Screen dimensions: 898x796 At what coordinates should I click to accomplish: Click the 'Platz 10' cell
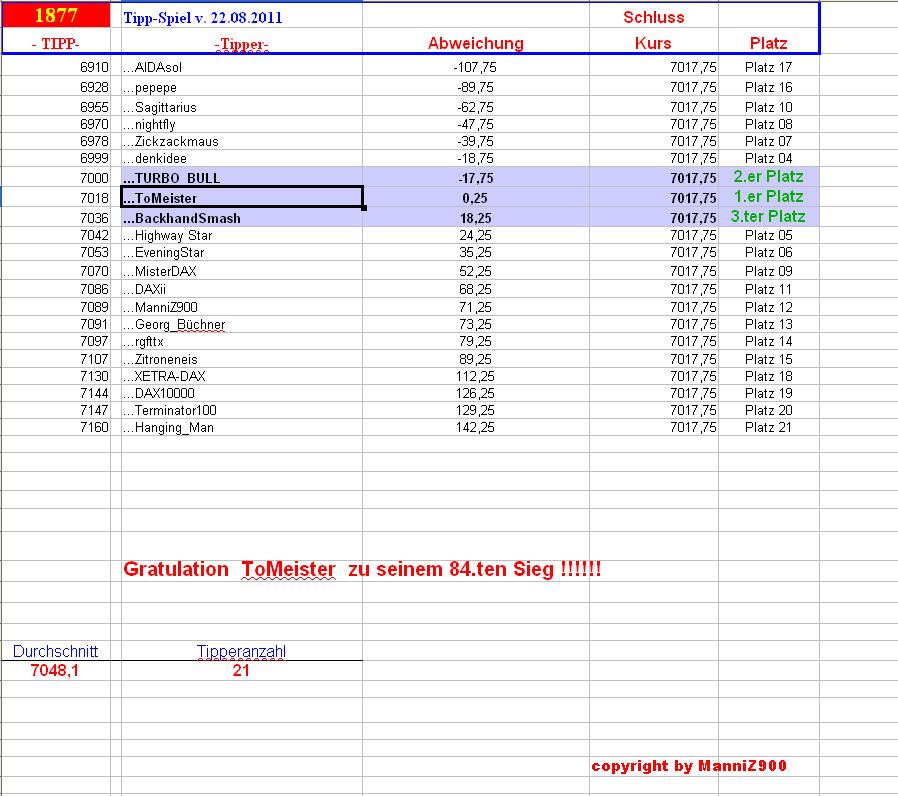coord(769,108)
